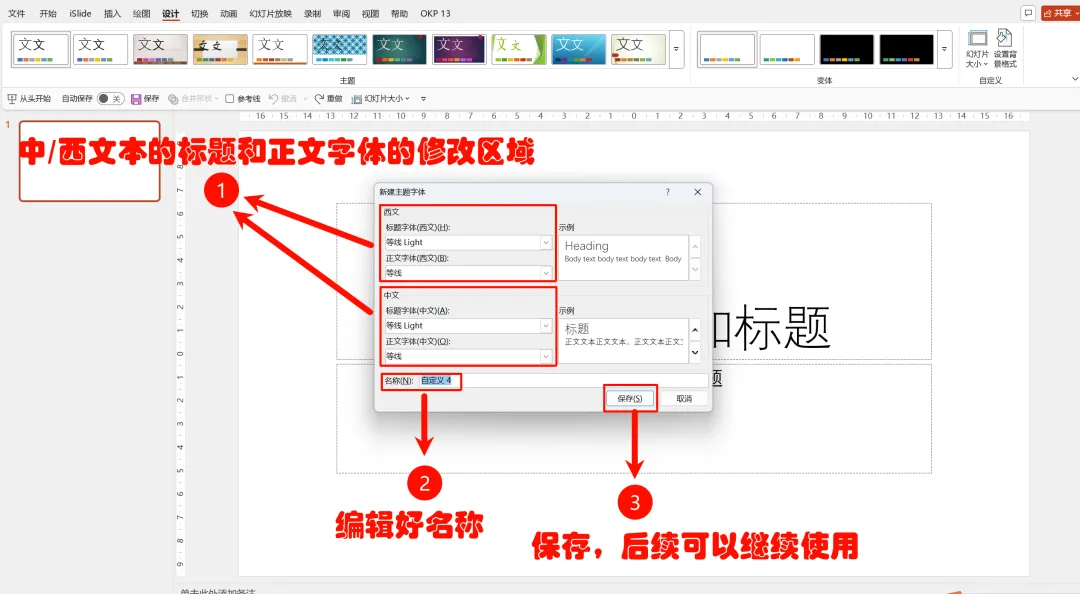Switch to the 切换 ribbon tab
Image resolution: width=1080 pixels, height=594 pixels.
coord(200,13)
